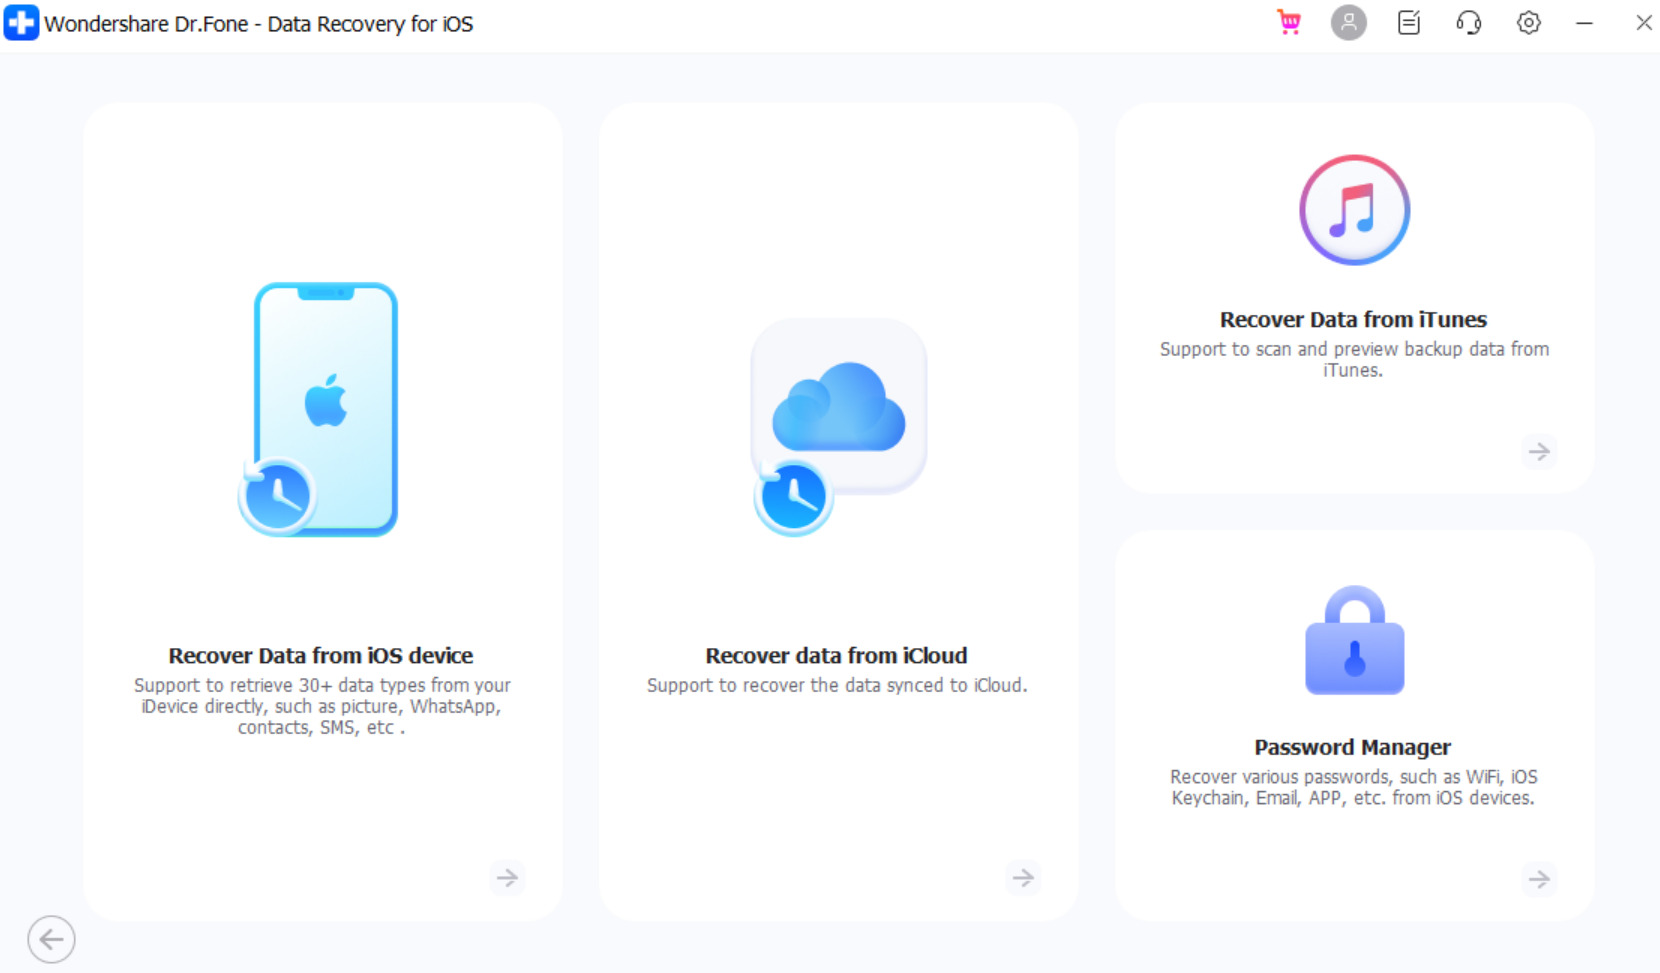Open the settings gear icon
Viewport: 1660px width, 973px height.
point(1528,22)
